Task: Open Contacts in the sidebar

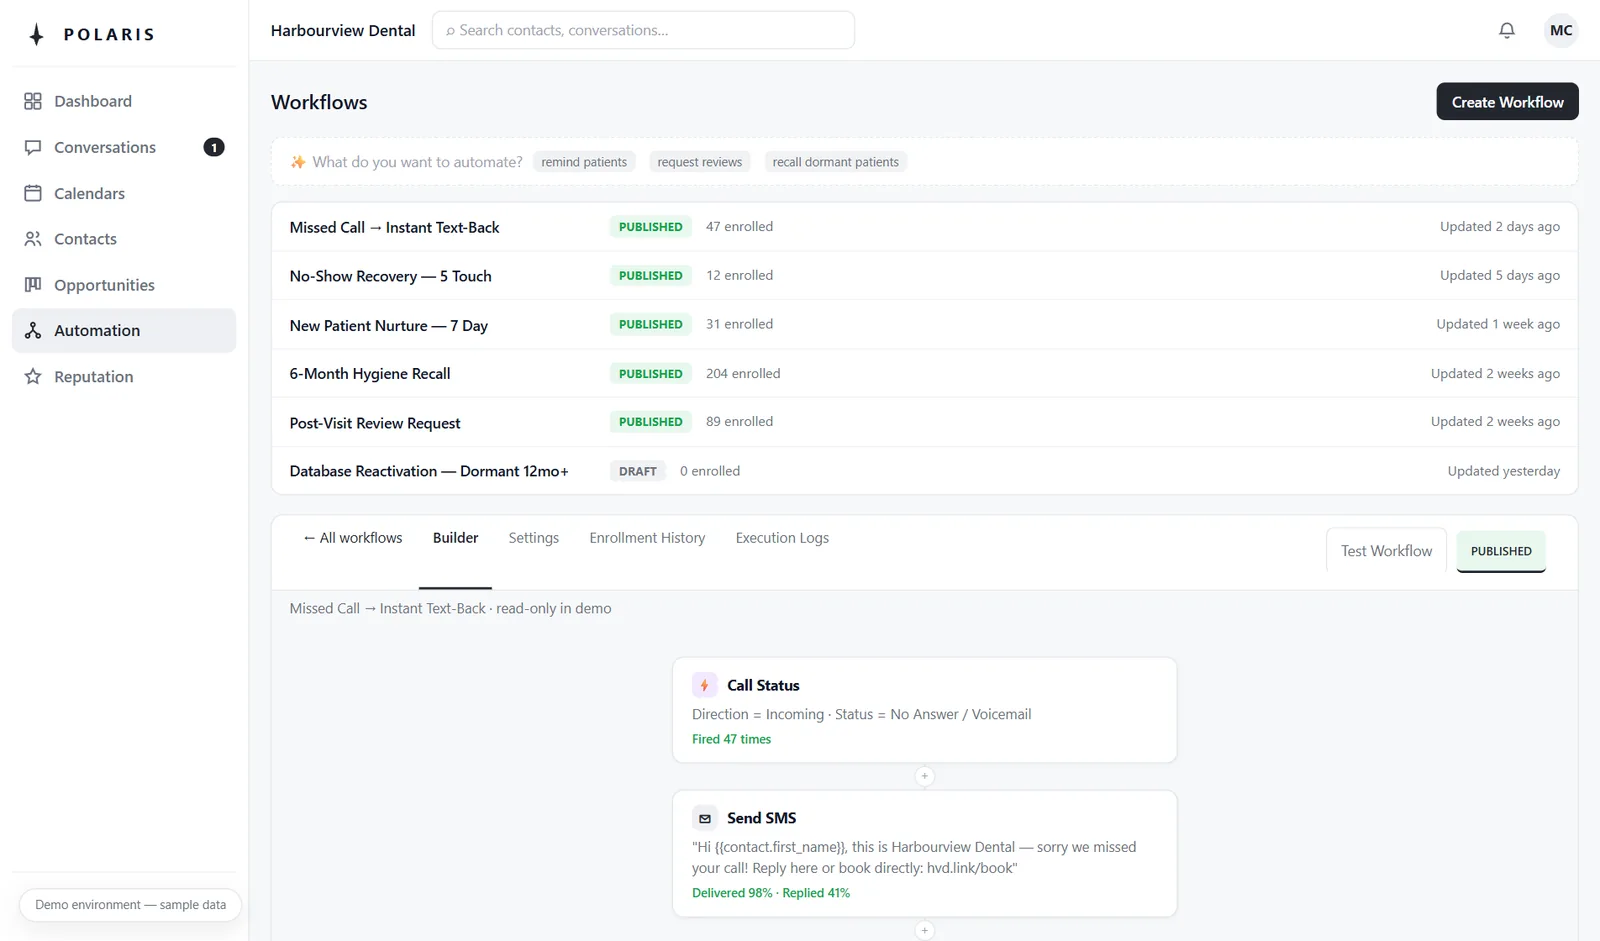Action: coord(124,239)
